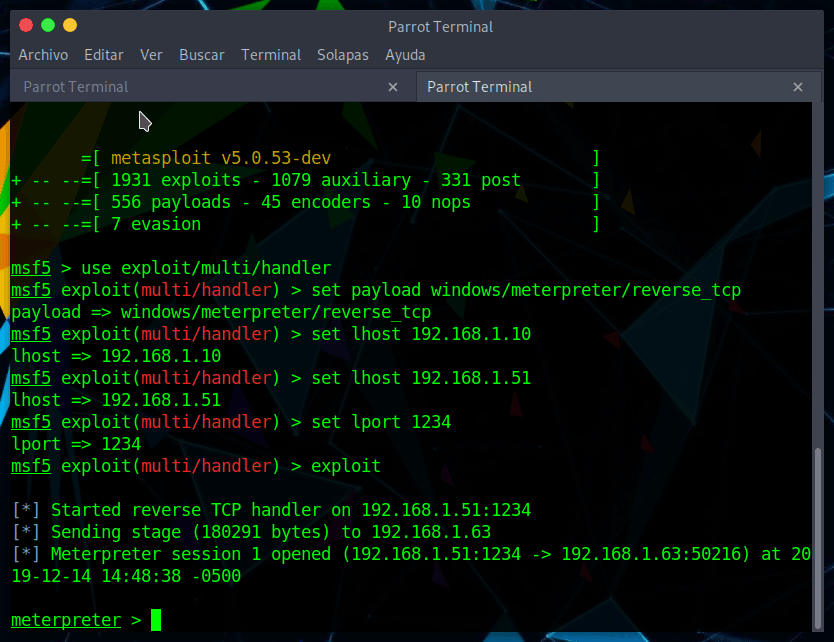Click 'Started reverse TCP handler' line
This screenshot has width=834, height=642.
(x=271, y=510)
